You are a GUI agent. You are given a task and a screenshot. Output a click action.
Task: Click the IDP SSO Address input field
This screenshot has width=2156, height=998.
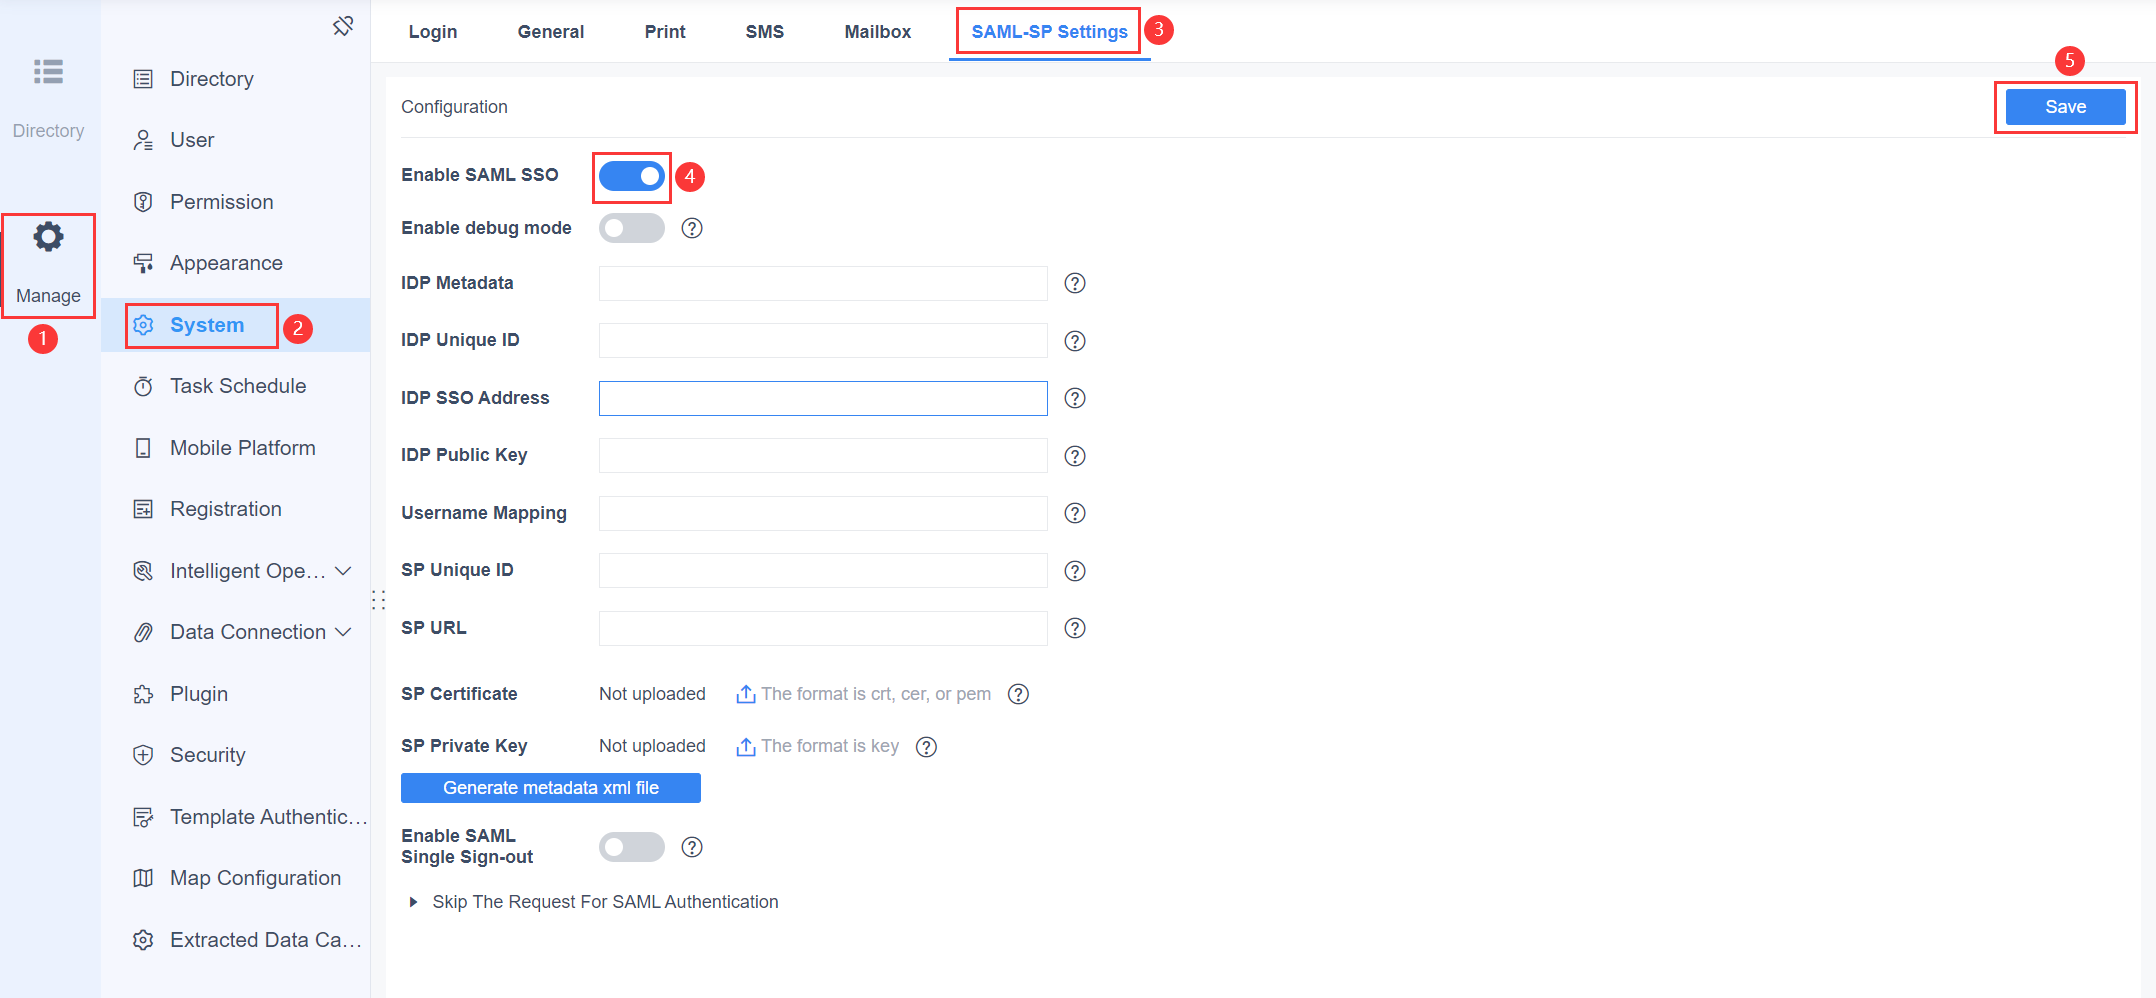[x=822, y=398]
